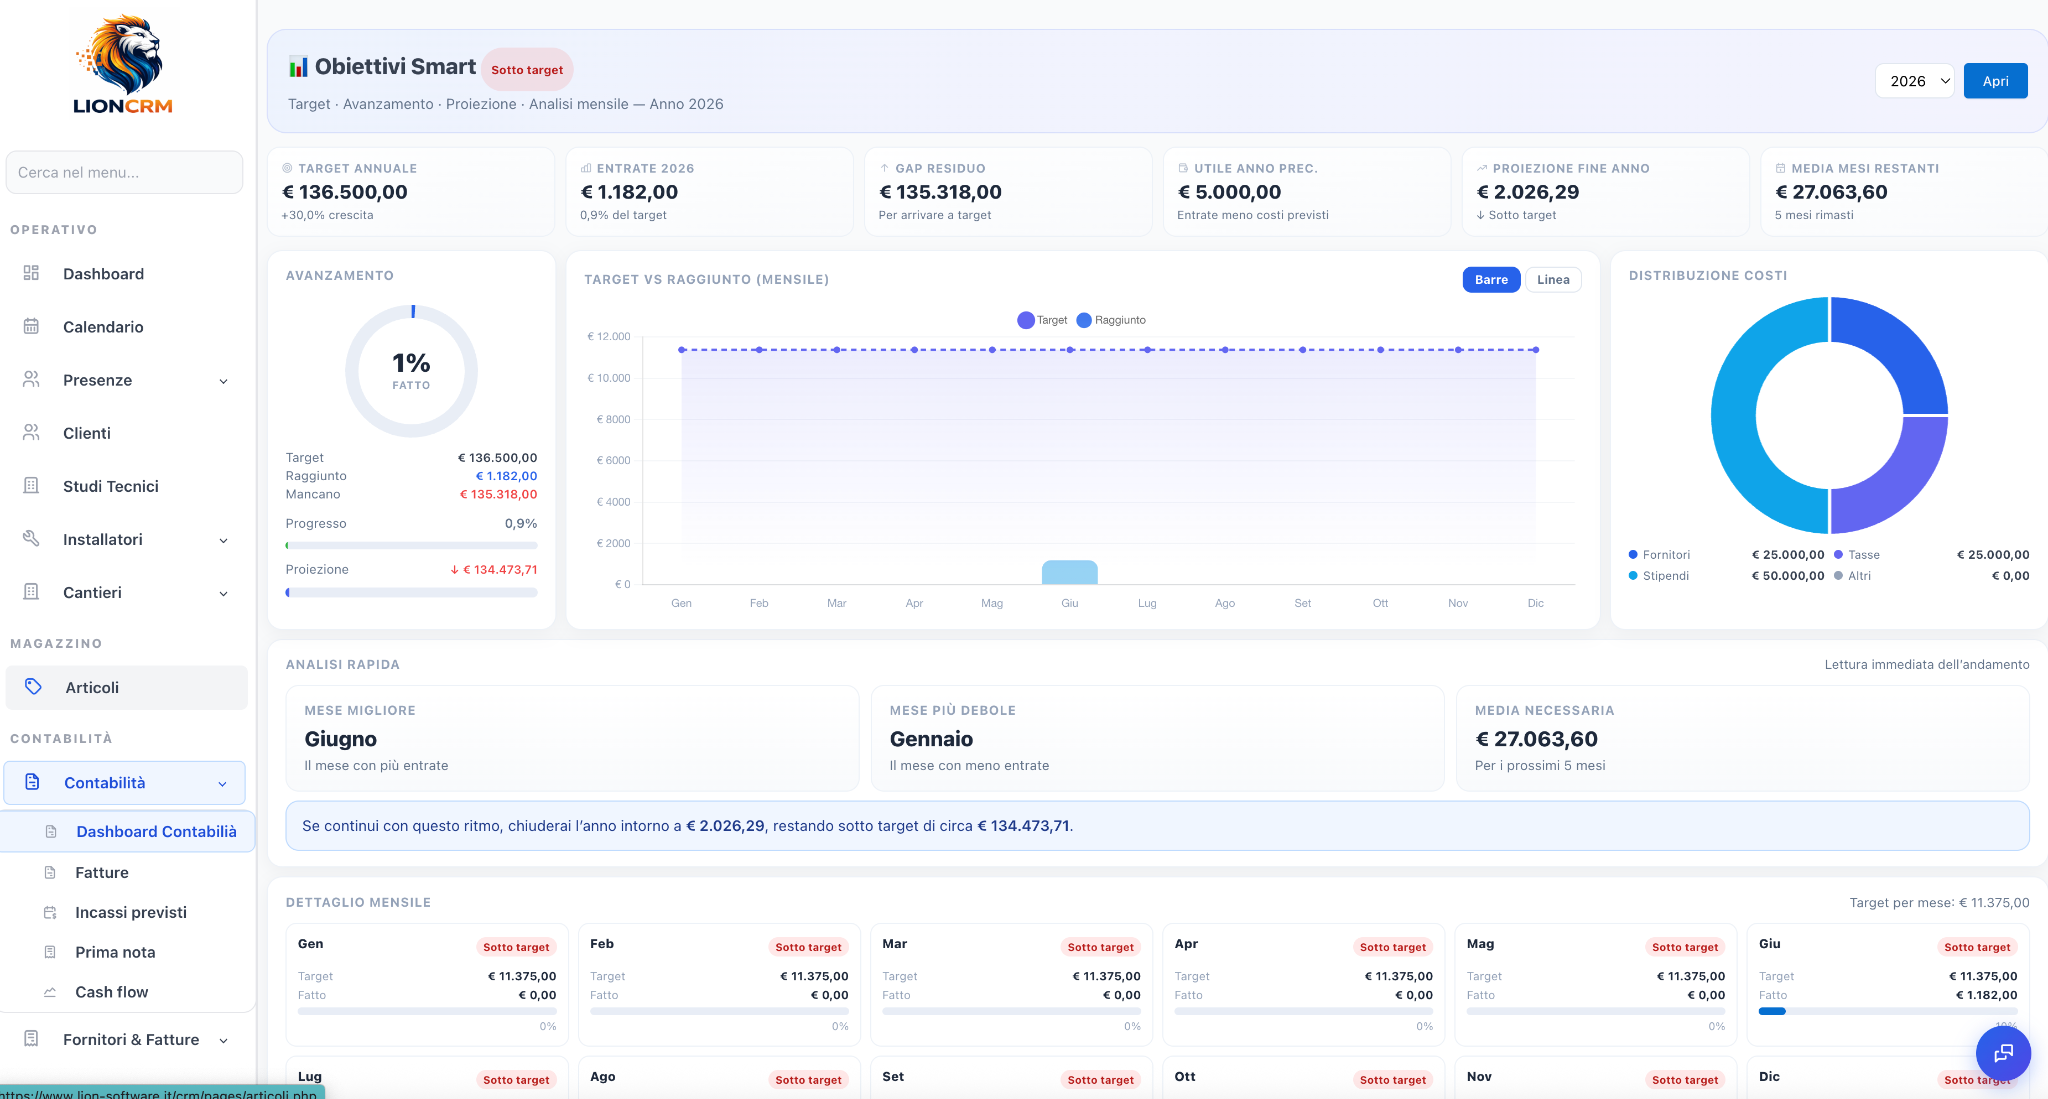Click the Sotto target badge in header
This screenshot has height=1099, width=2048.
(527, 70)
